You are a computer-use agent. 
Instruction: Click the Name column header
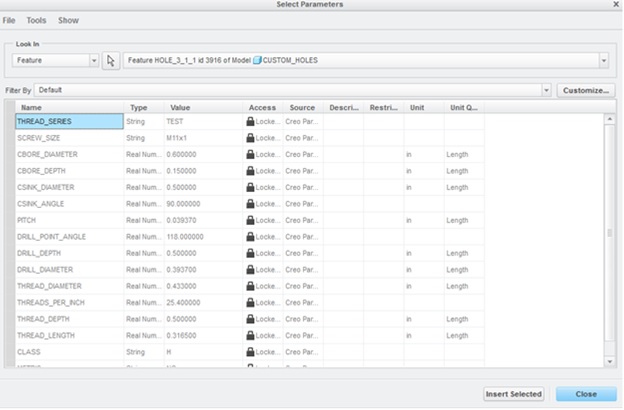pos(70,107)
